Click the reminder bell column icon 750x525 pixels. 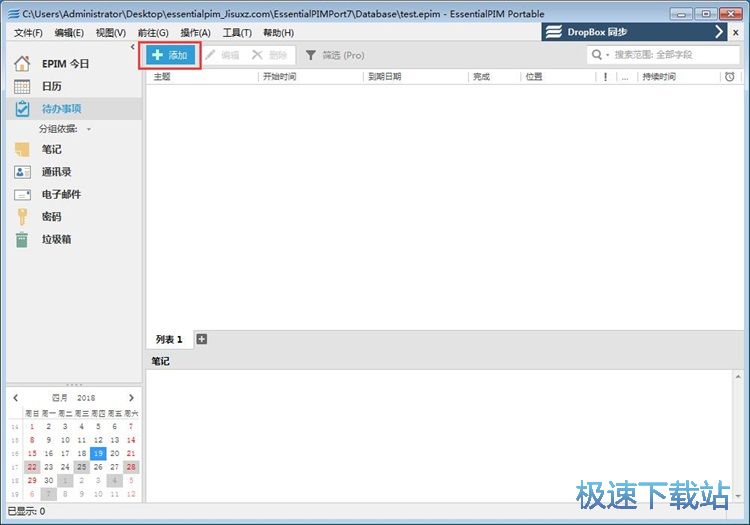click(729, 77)
